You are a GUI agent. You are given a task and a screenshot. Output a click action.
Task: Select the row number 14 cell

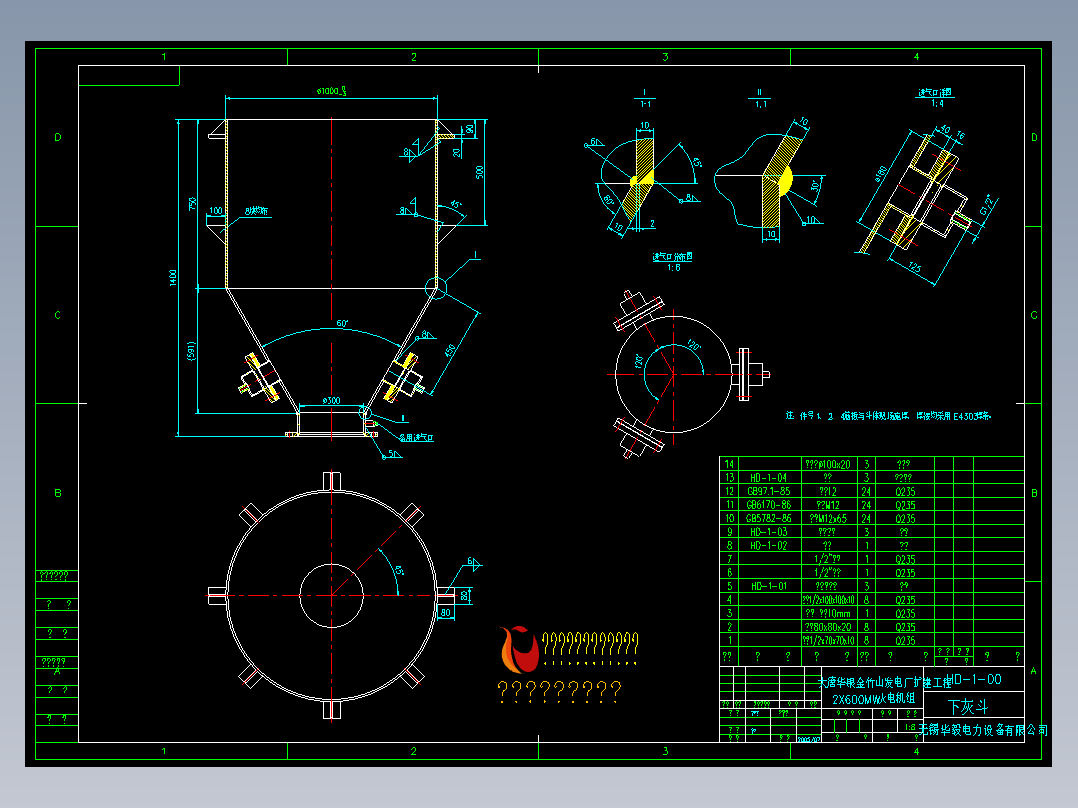tap(729, 464)
